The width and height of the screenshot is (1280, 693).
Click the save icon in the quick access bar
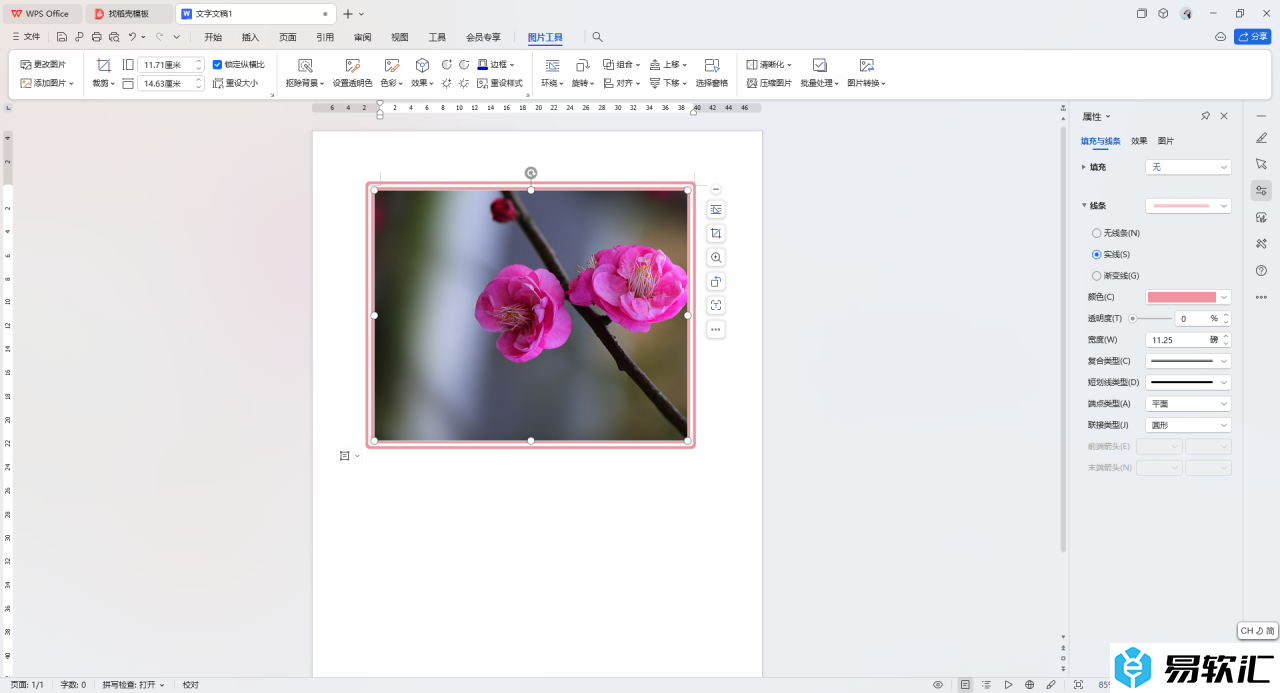[62, 37]
